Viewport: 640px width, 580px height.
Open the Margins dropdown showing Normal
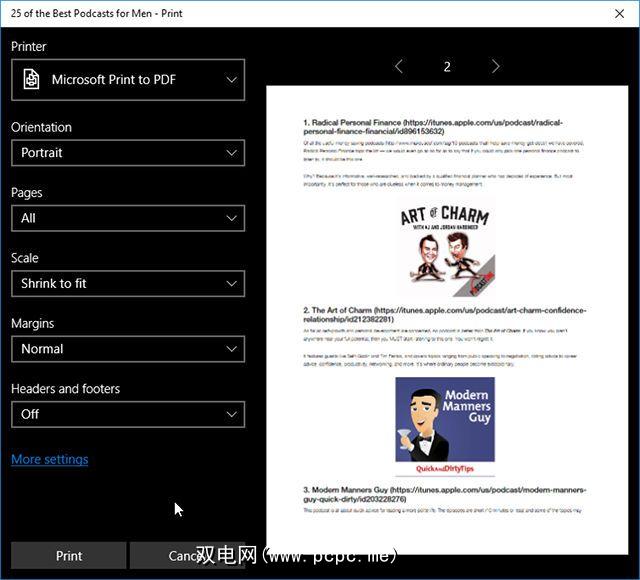[128, 349]
